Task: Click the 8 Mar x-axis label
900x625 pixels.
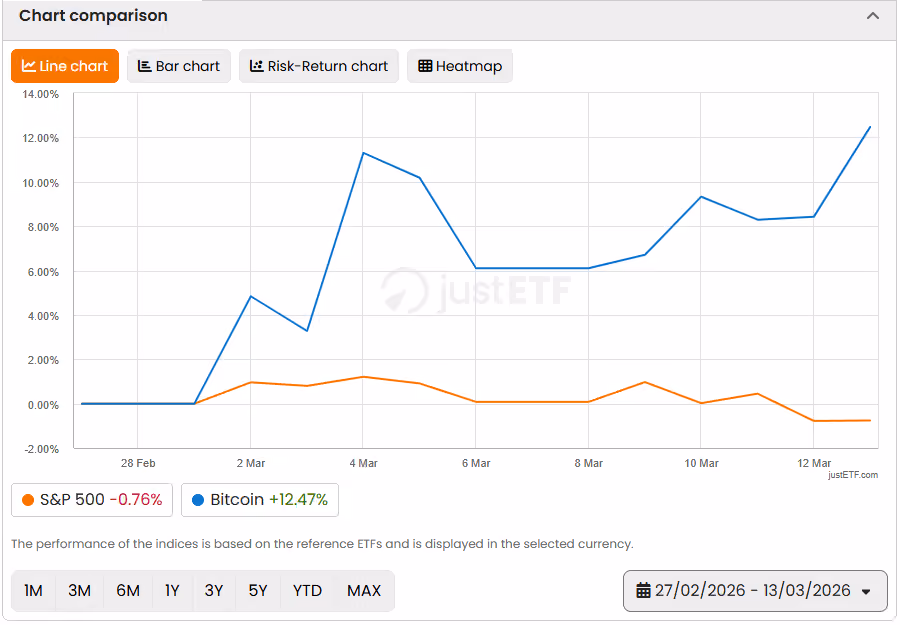Action: [x=588, y=463]
